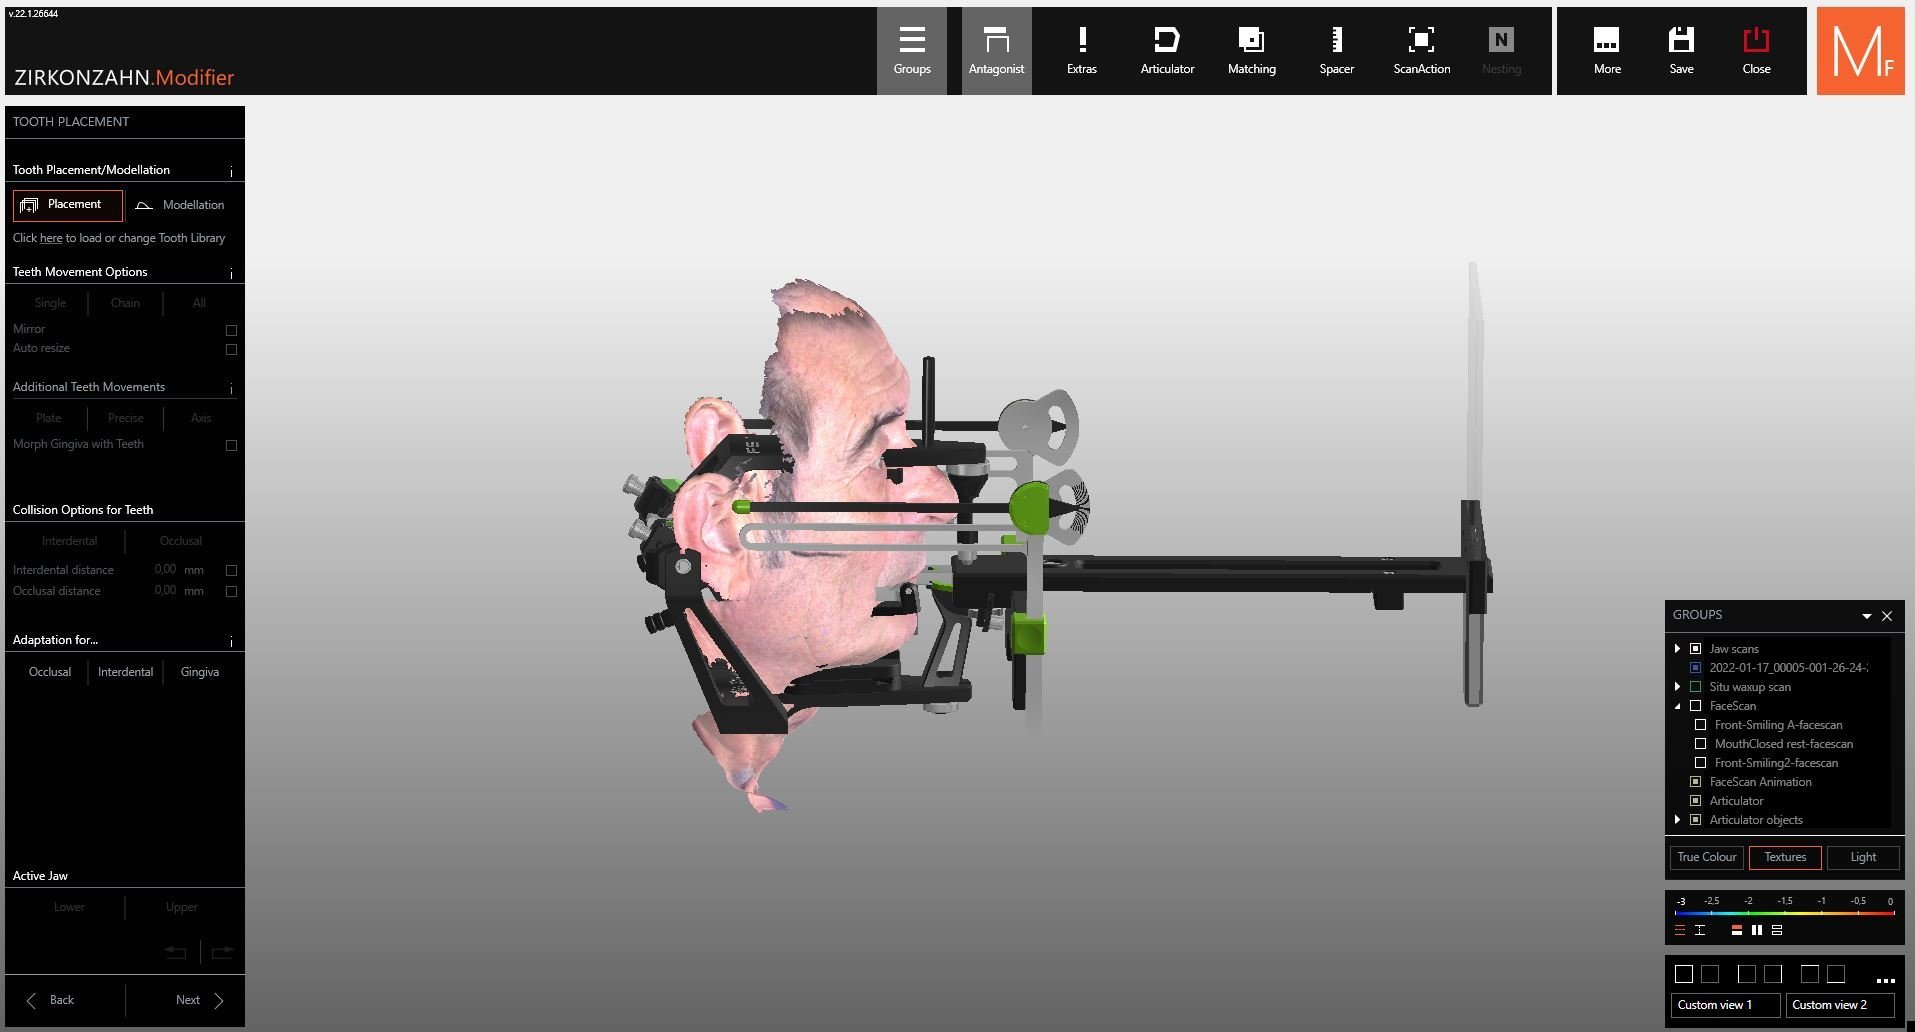Switch to Modellation mode
Viewport: 1915px width, 1032px height.
pos(181,205)
